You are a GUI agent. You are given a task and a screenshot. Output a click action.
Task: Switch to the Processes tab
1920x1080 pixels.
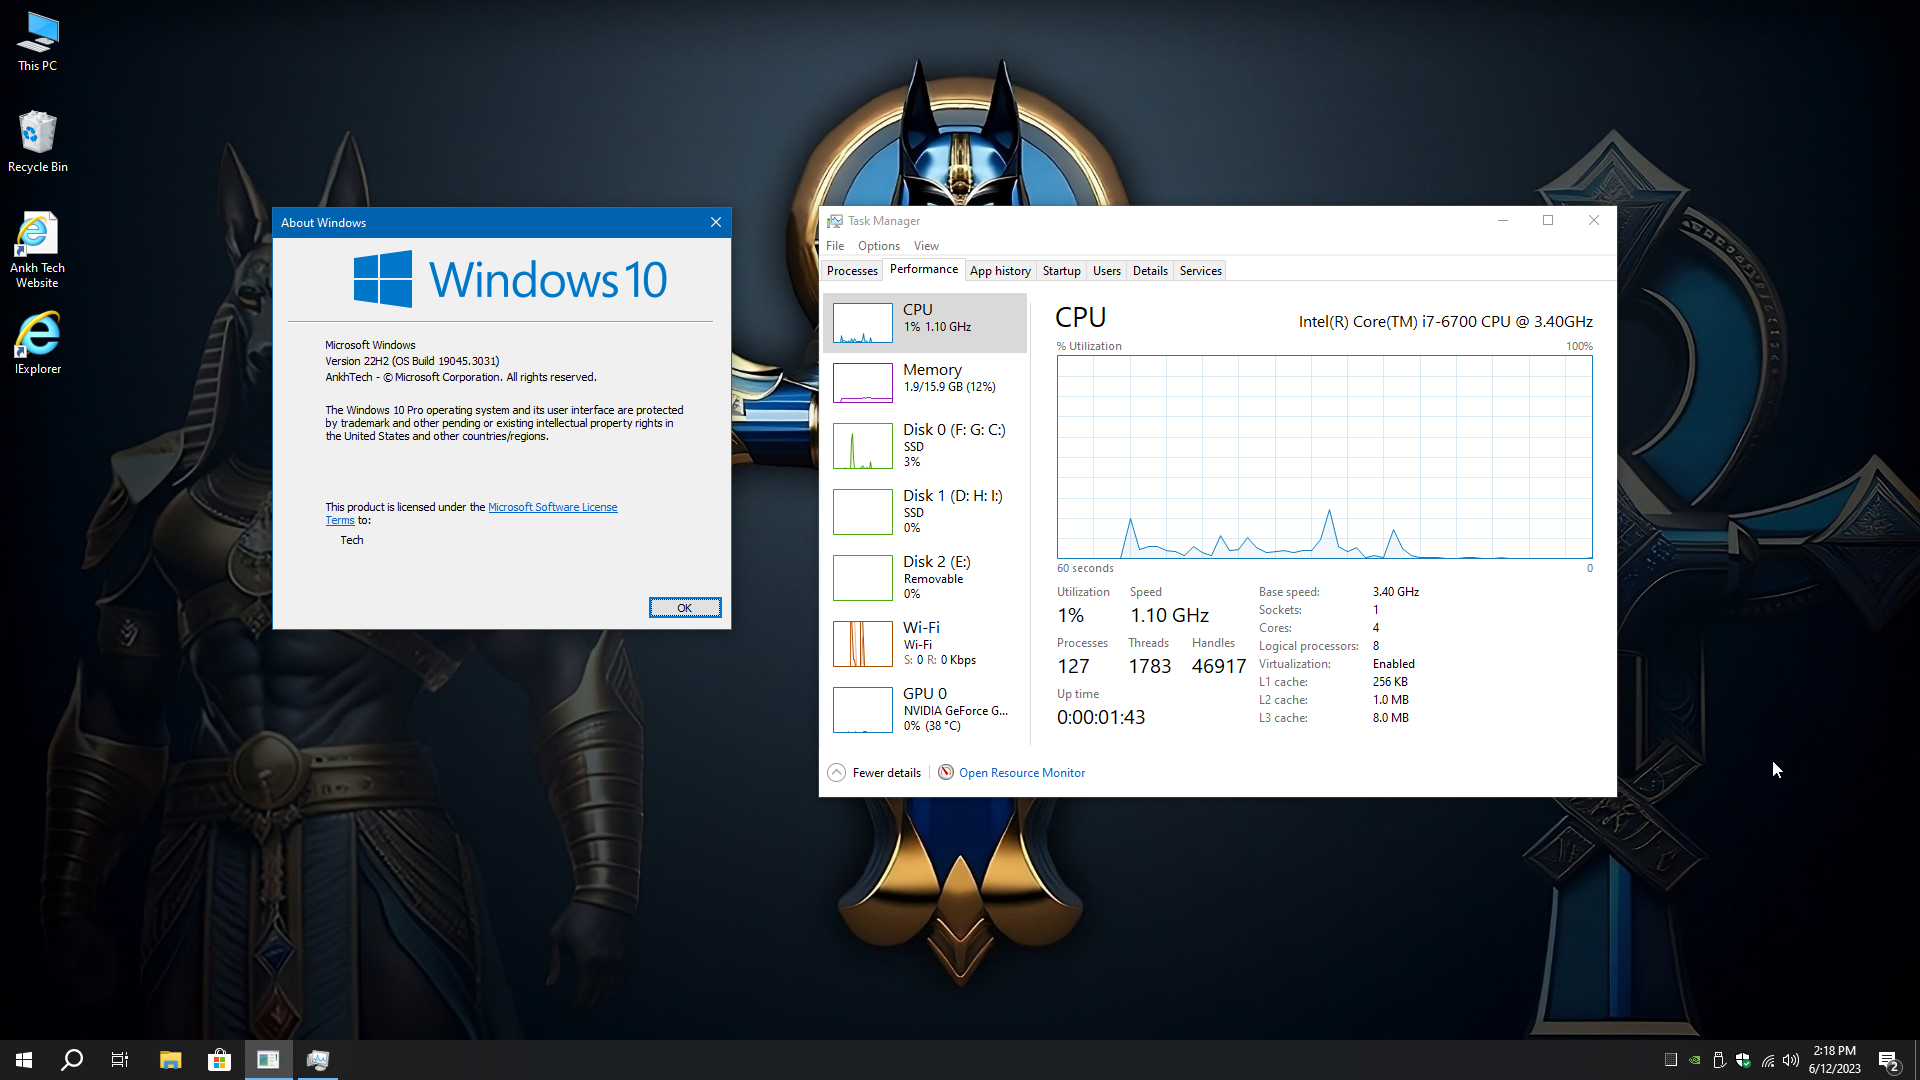click(852, 271)
